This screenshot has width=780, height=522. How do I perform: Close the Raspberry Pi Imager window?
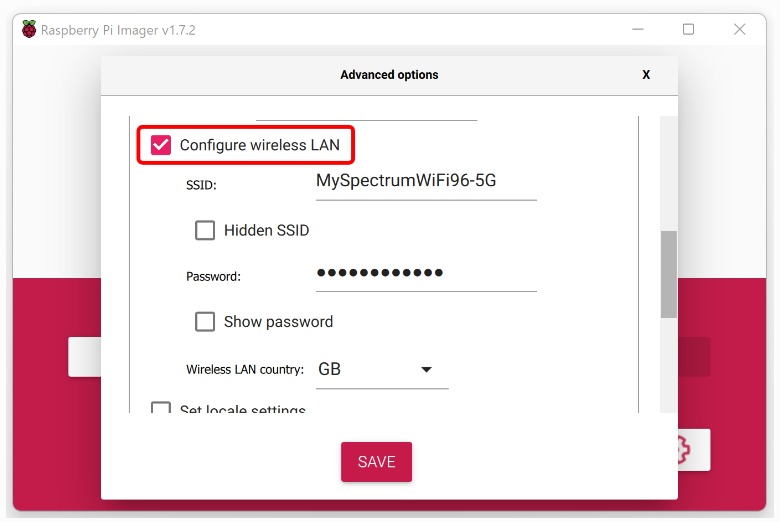click(739, 29)
